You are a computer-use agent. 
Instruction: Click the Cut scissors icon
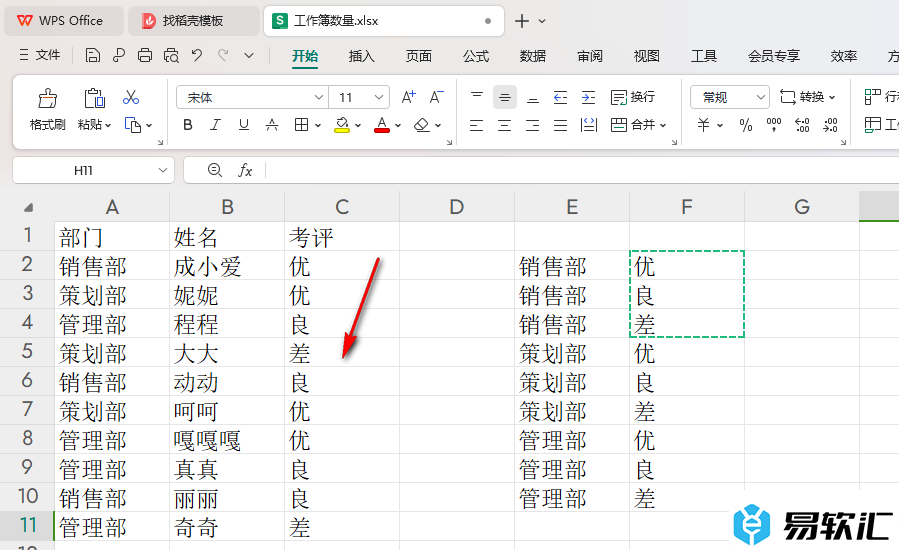131,97
